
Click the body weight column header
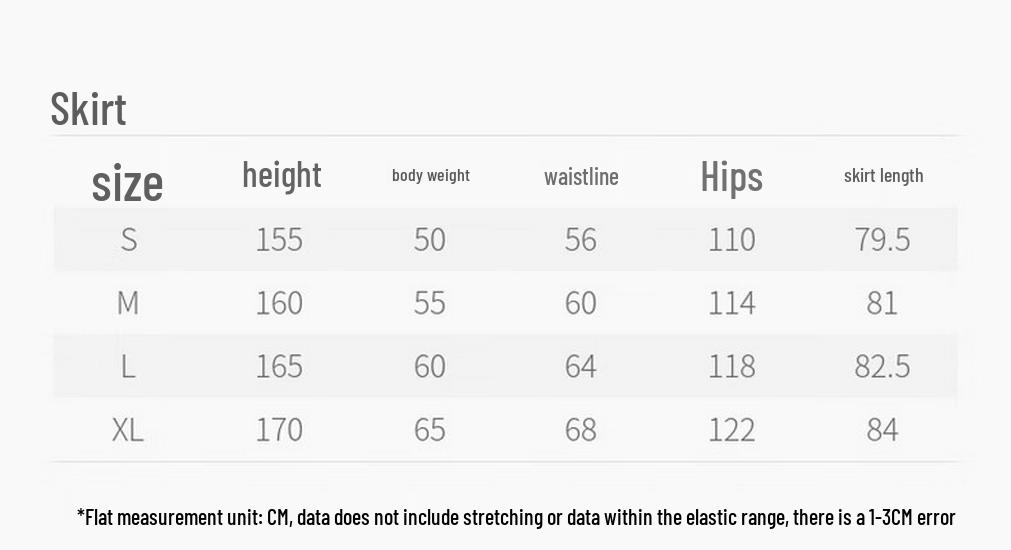tap(431, 175)
